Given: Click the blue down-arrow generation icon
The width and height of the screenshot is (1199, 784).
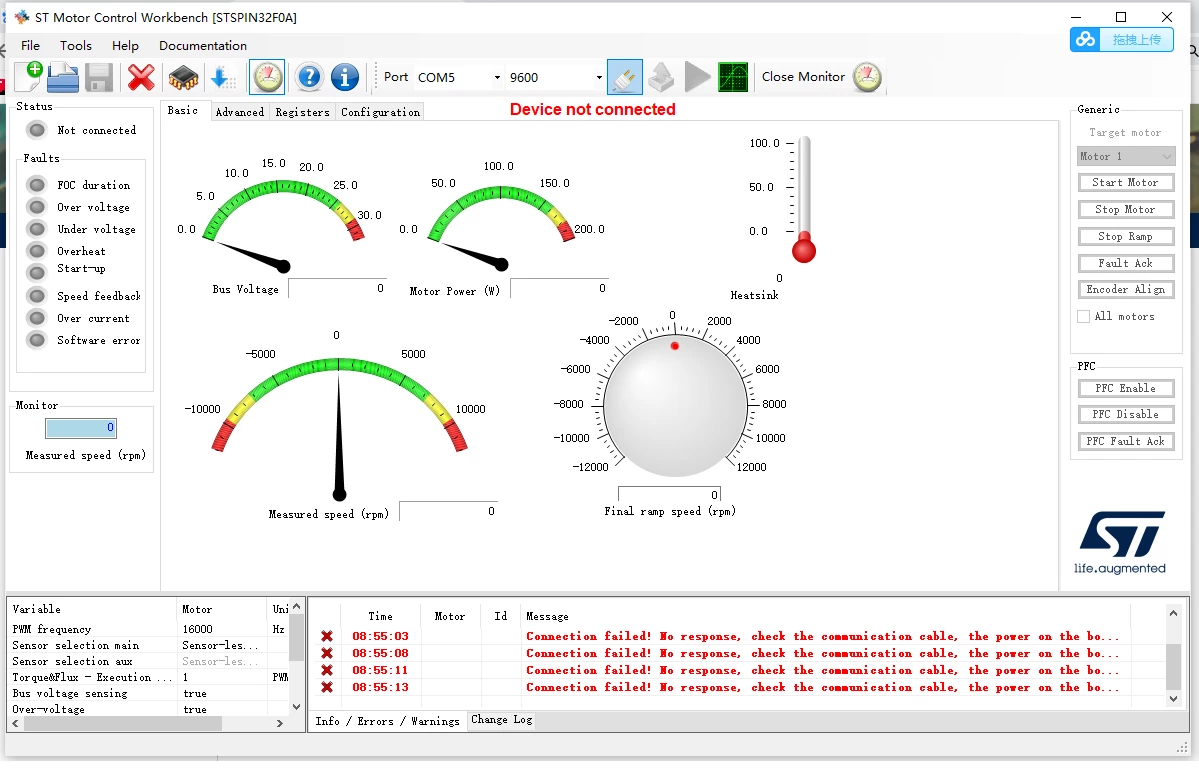Looking at the screenshot, I should (223, 77).
